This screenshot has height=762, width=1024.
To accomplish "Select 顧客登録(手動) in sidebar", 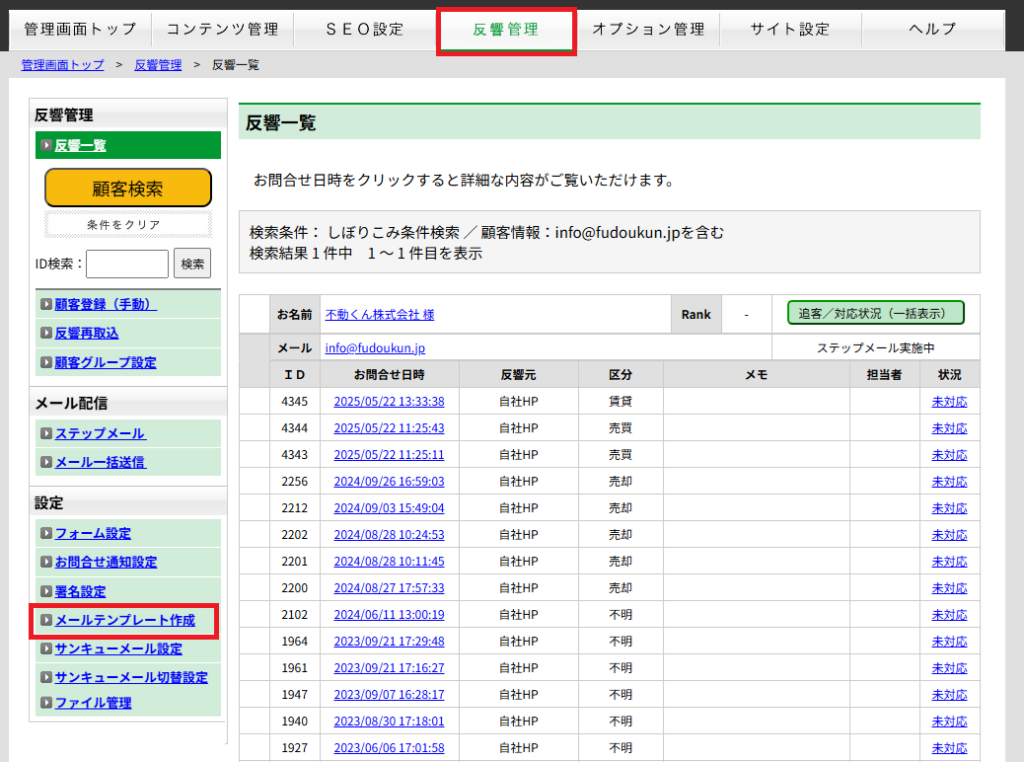I will (x=105, y=304).
